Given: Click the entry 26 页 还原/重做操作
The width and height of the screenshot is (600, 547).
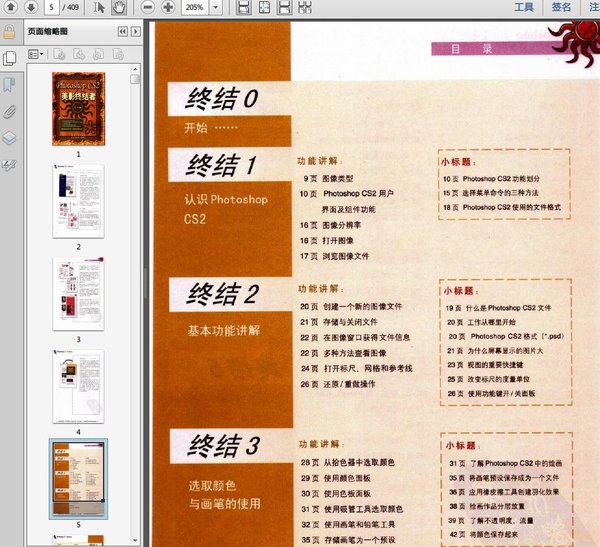Looking at the screenshot, I should [x=338, y=384].
